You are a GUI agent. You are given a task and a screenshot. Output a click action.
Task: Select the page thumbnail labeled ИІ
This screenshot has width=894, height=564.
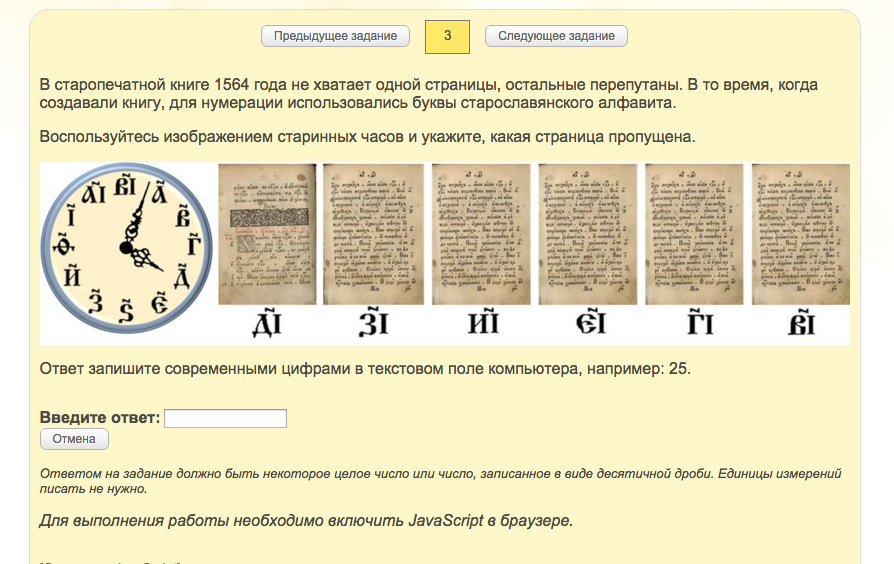(x=481, y=234)
